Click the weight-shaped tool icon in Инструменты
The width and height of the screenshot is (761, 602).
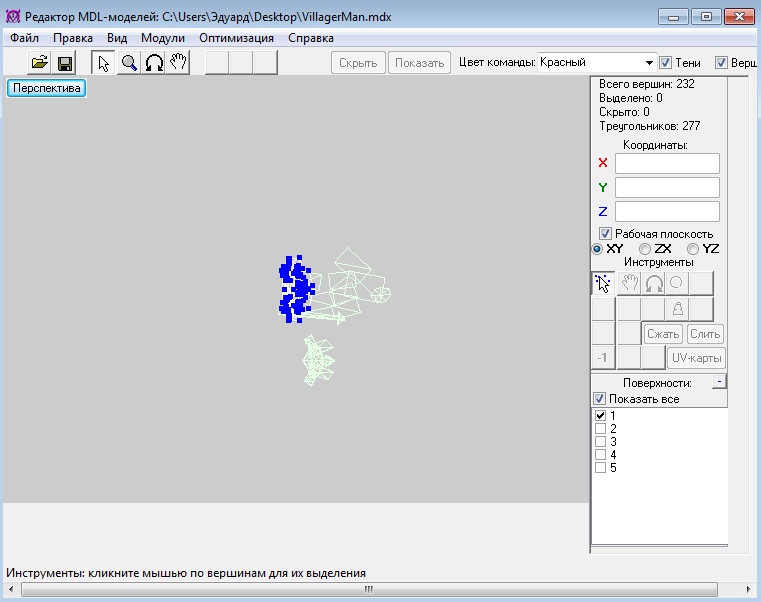click(x=678, y=309)
